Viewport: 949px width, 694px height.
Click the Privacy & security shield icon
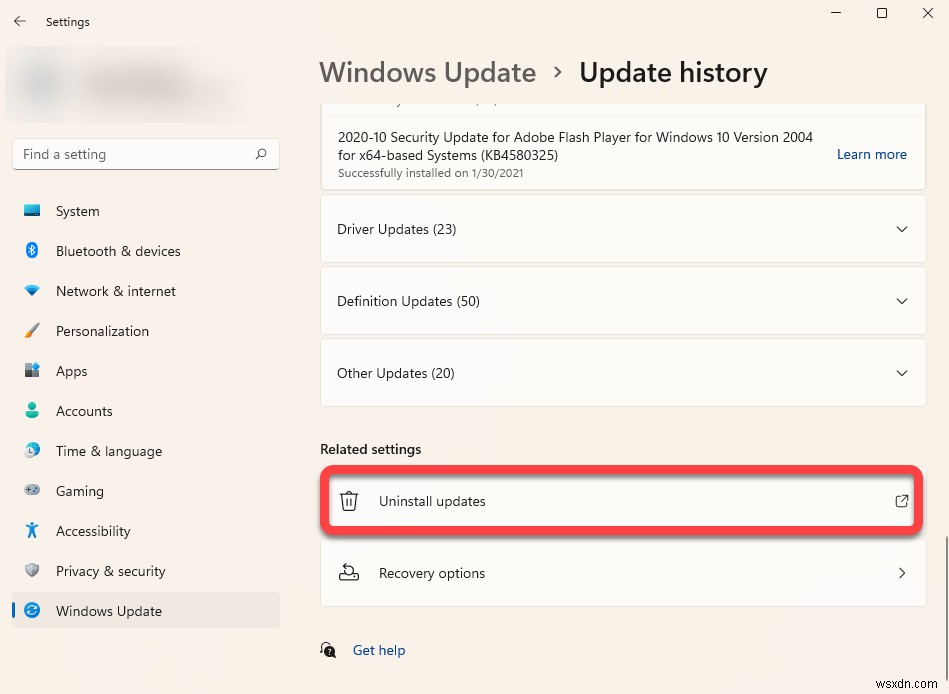(33, 571)
